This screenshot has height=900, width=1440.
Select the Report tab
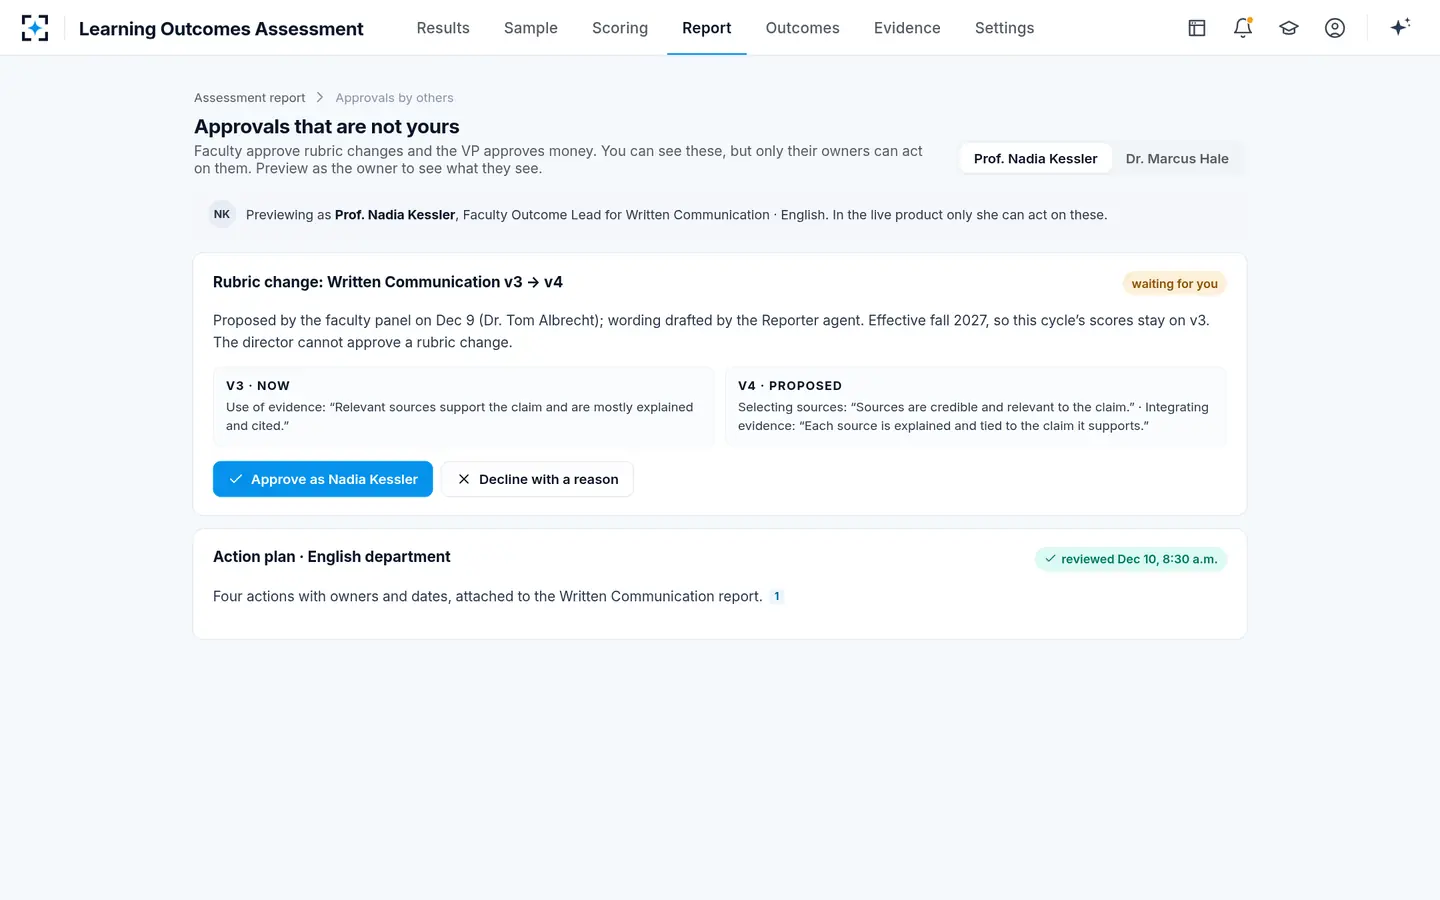pos(707,28)
